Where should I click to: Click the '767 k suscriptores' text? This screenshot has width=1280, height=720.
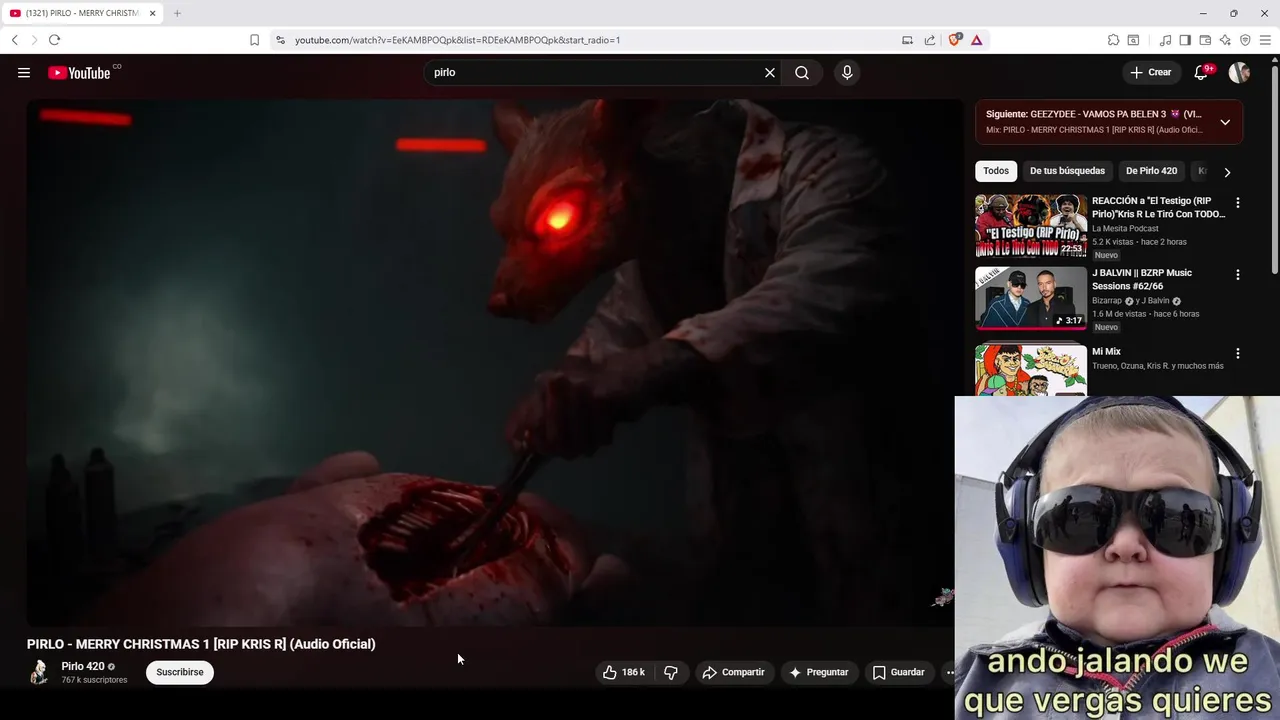coord(94,680)
